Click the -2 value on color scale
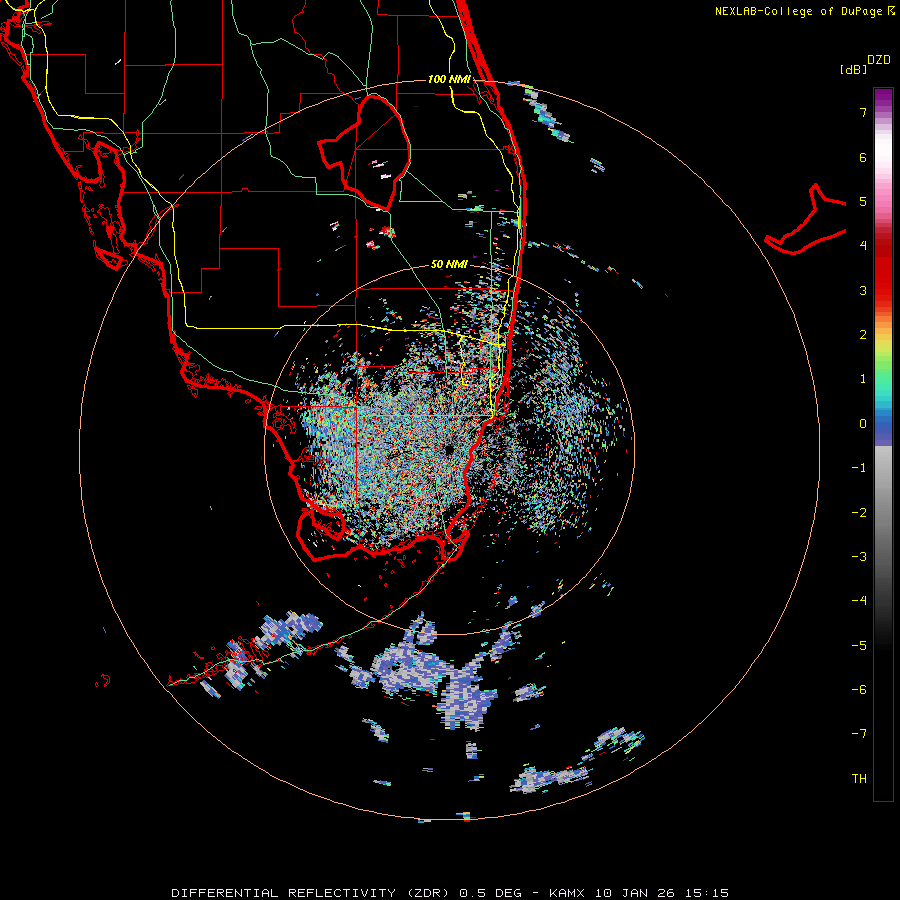The image size is (900, 900). (859, 513)
